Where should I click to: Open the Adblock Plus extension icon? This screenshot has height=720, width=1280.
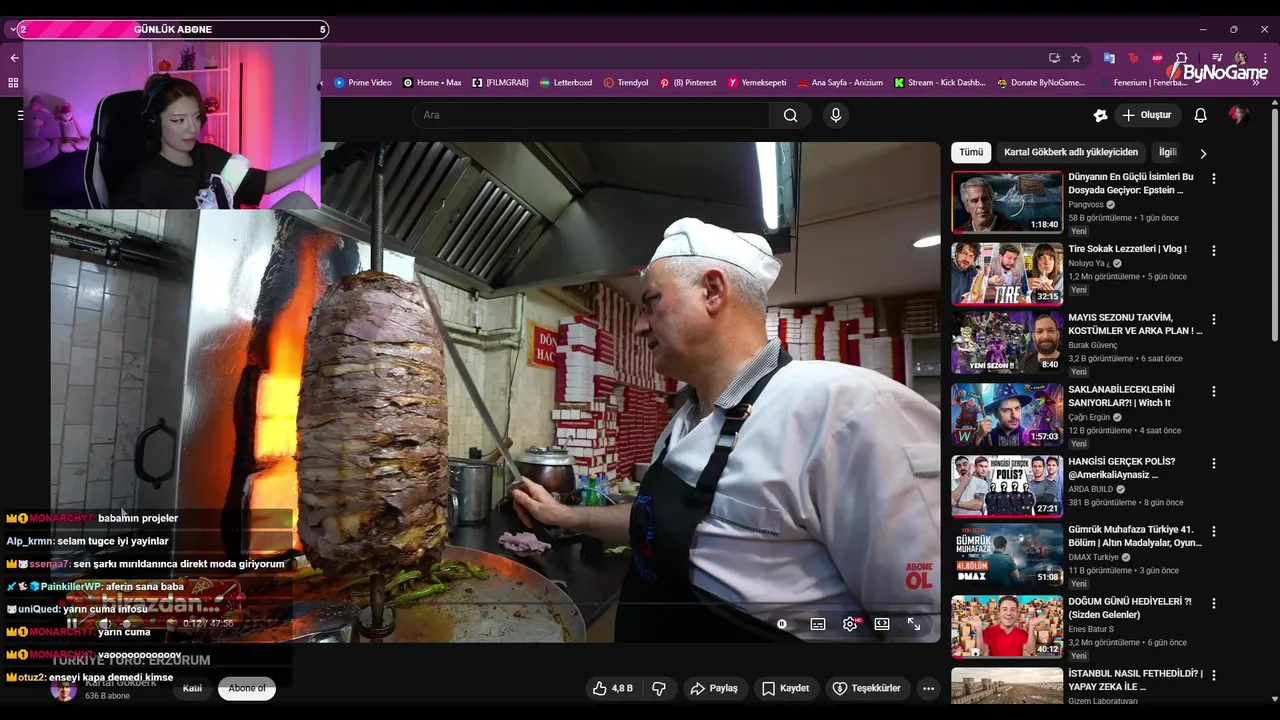(x=1157, y=58)
